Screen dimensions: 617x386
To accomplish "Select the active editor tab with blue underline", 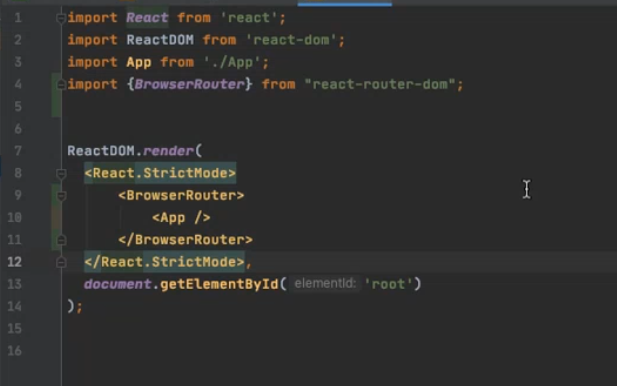I will pos(345,3).
